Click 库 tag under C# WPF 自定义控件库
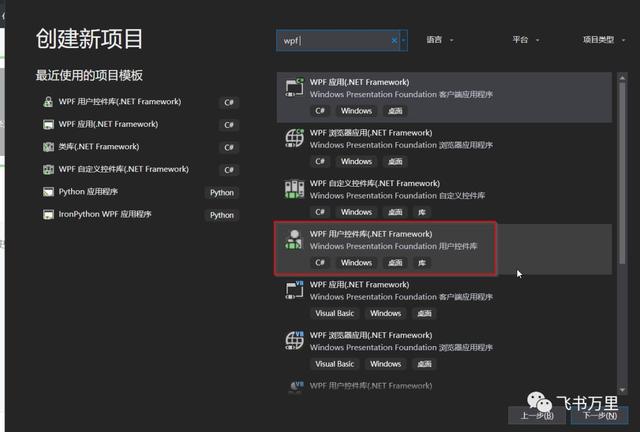 point(422,212)
